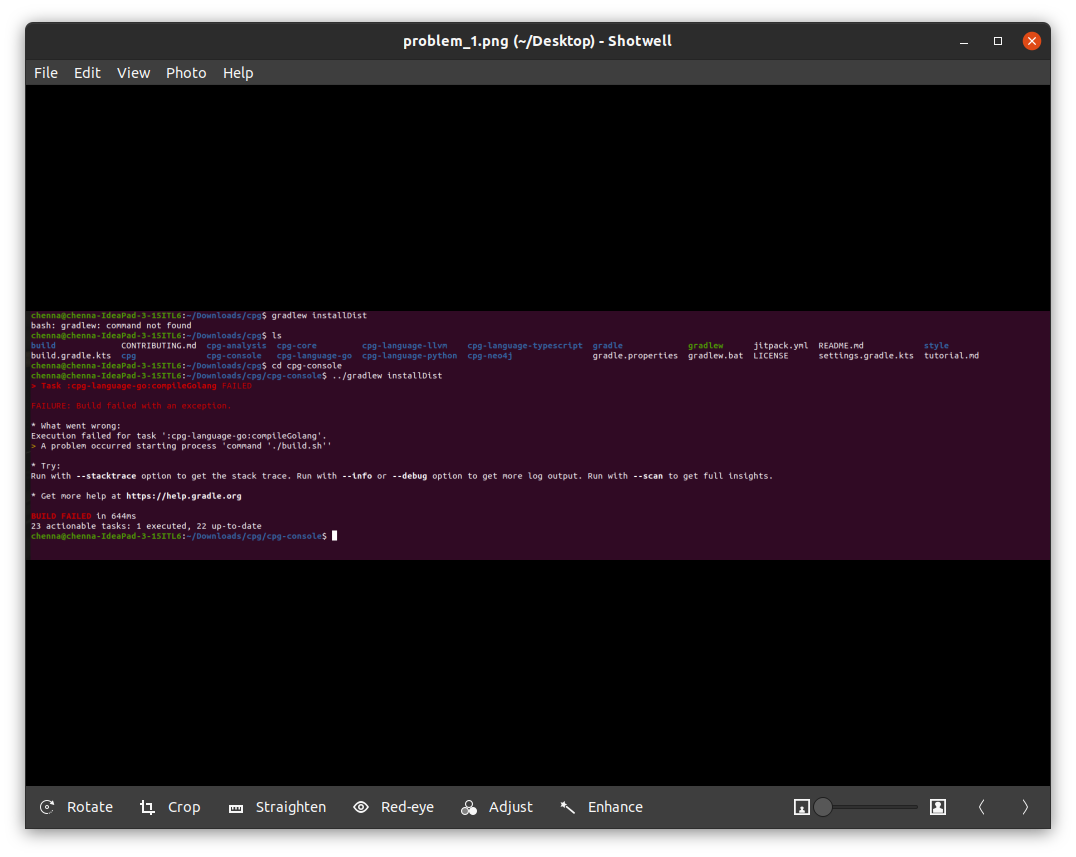This screenshot has width=1076, height=857.
Task: Open the File menu
Action: (x=46, y=73)
